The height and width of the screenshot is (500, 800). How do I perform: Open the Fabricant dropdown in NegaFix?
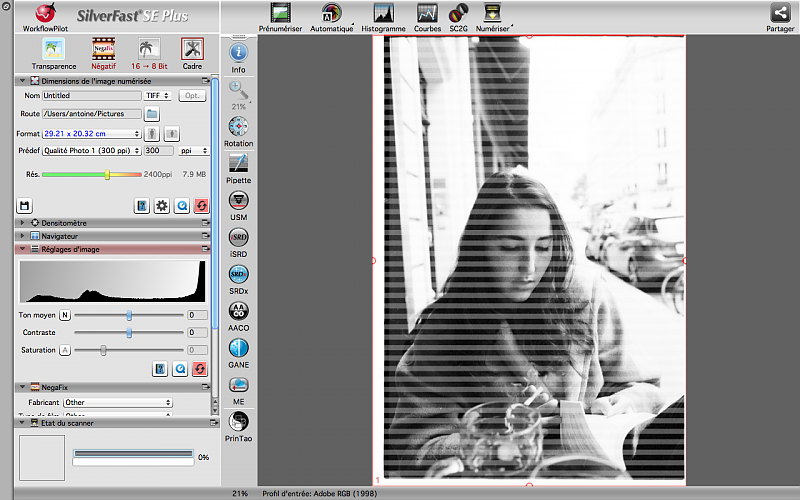(x=118, y=403)
